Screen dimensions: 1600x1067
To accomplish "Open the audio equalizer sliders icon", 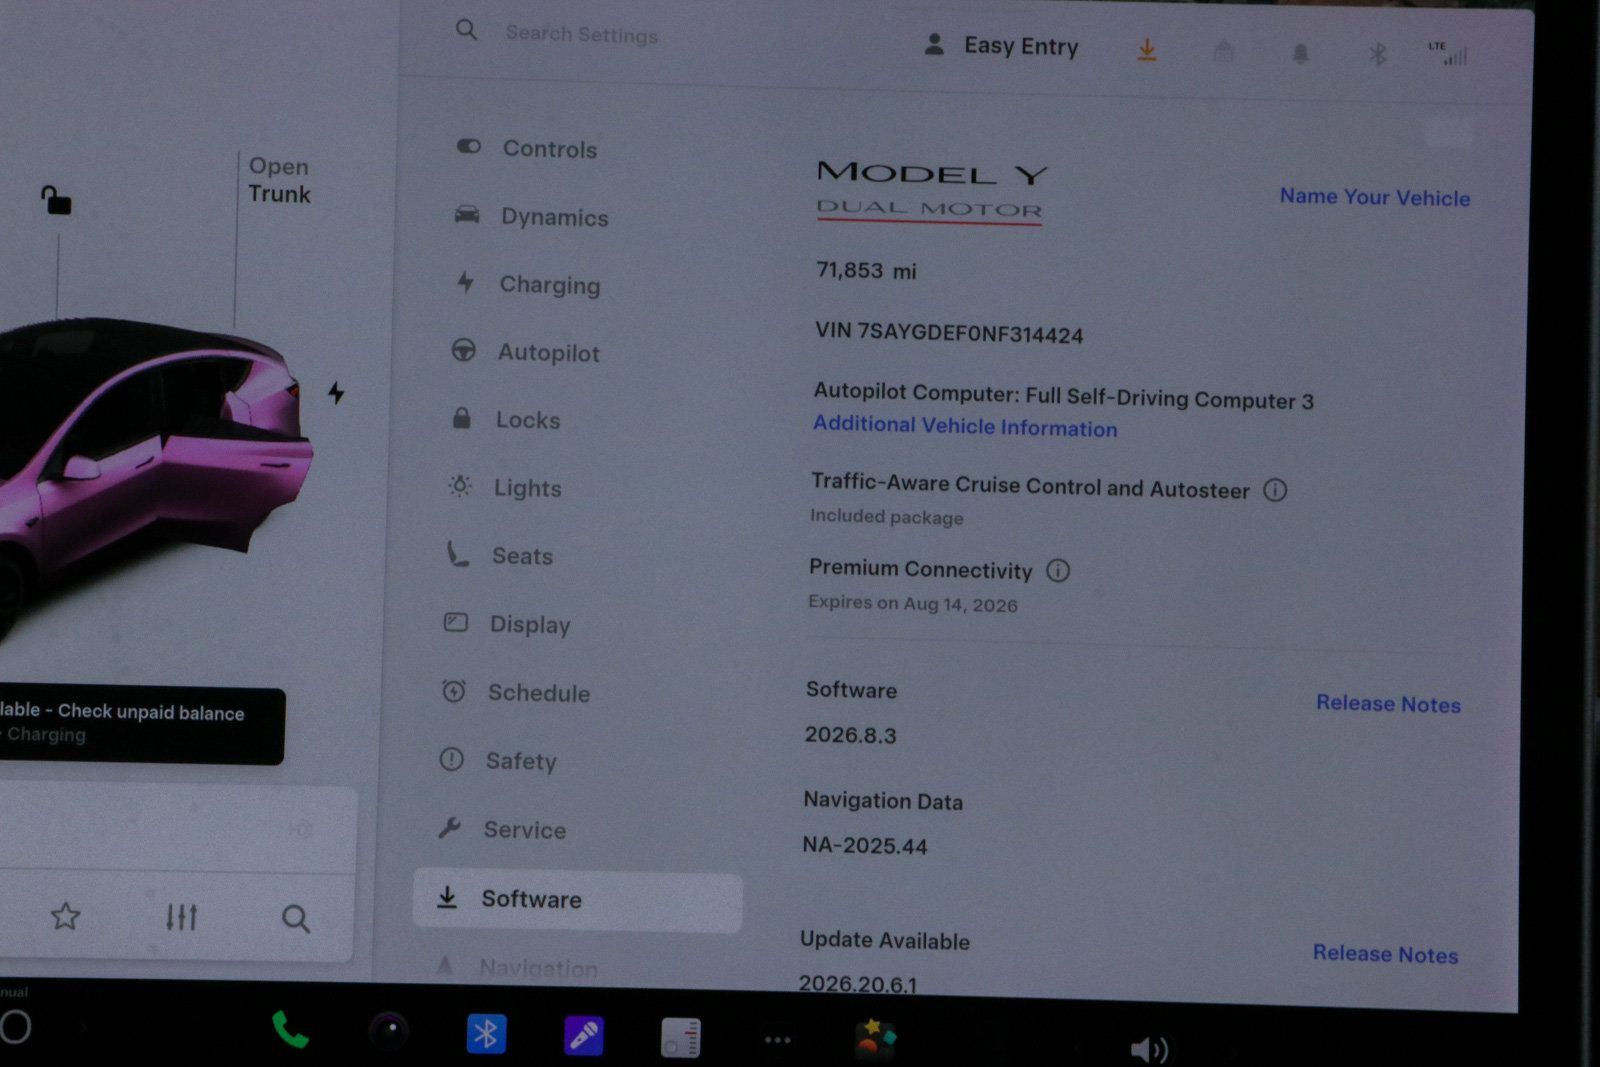I will pyautogui.click(x=181, y=916).
